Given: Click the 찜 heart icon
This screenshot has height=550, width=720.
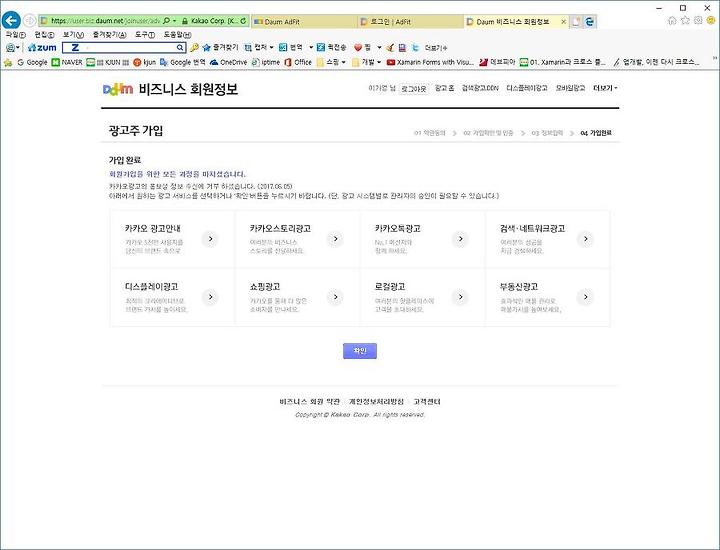Looking at the screenshot, I should [358, 47].
